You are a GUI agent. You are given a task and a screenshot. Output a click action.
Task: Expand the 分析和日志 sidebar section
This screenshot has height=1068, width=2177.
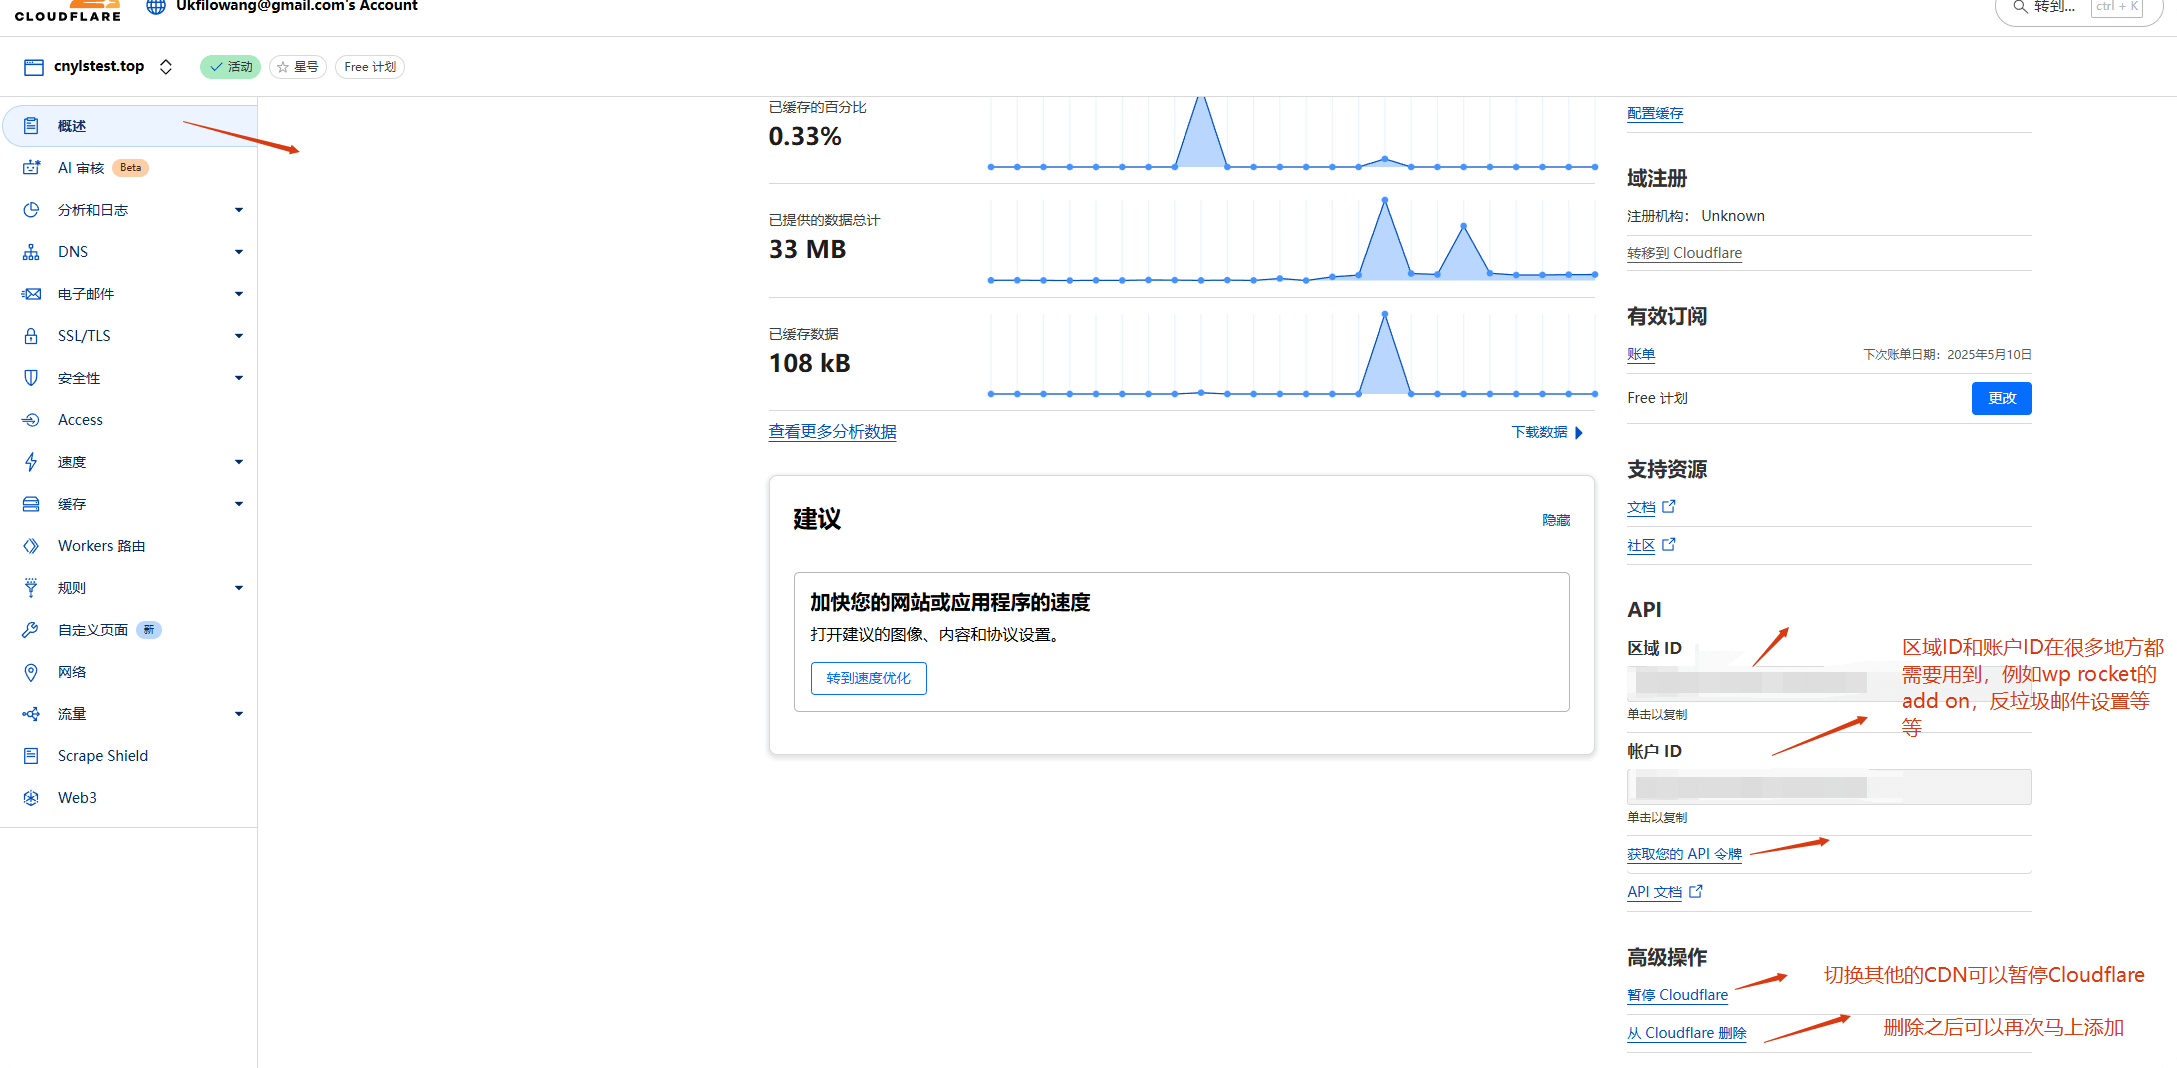238,210
